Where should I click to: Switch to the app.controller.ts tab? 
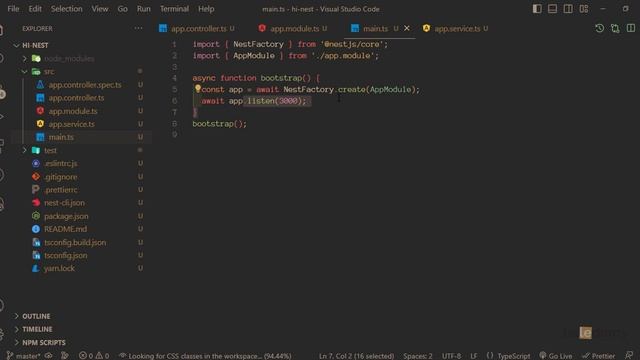pyautogui.click(x=199, y=29)
